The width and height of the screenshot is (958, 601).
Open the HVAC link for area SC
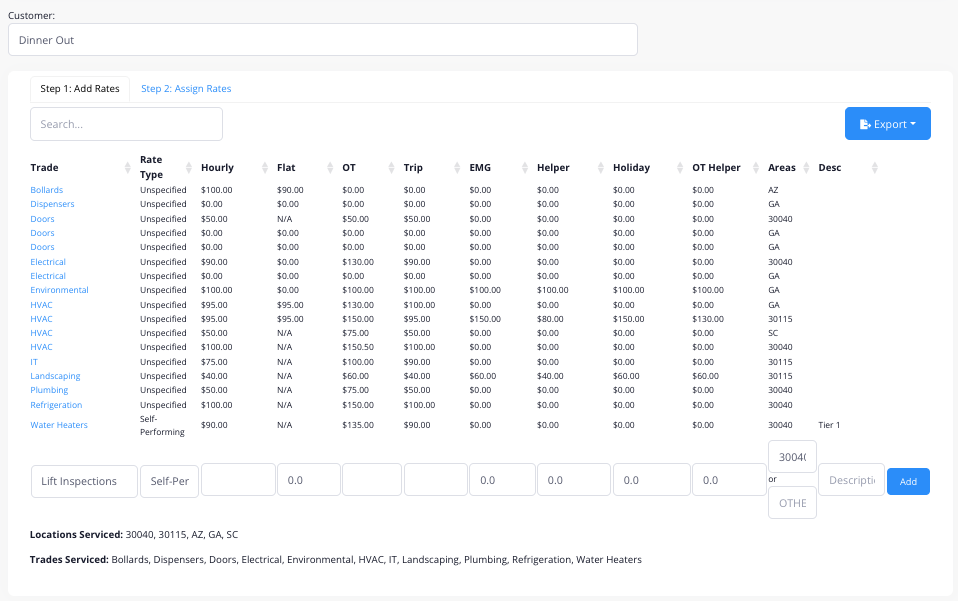click(x=42, y=333)
